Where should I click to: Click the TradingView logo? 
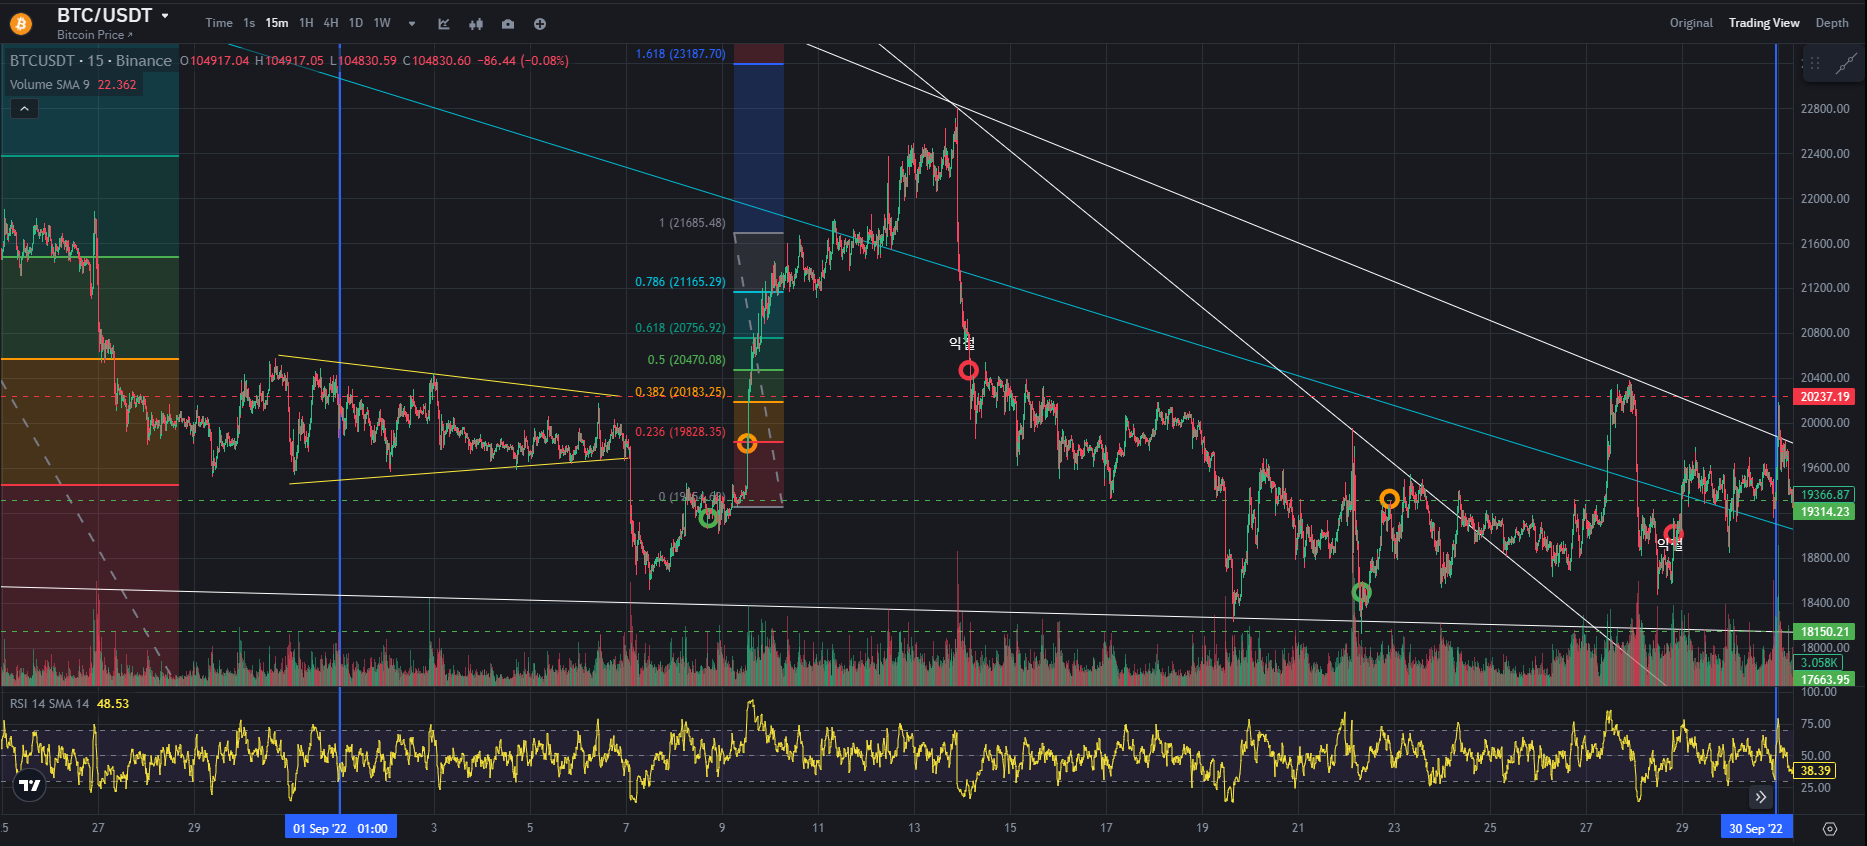click(x=31, y=785)
